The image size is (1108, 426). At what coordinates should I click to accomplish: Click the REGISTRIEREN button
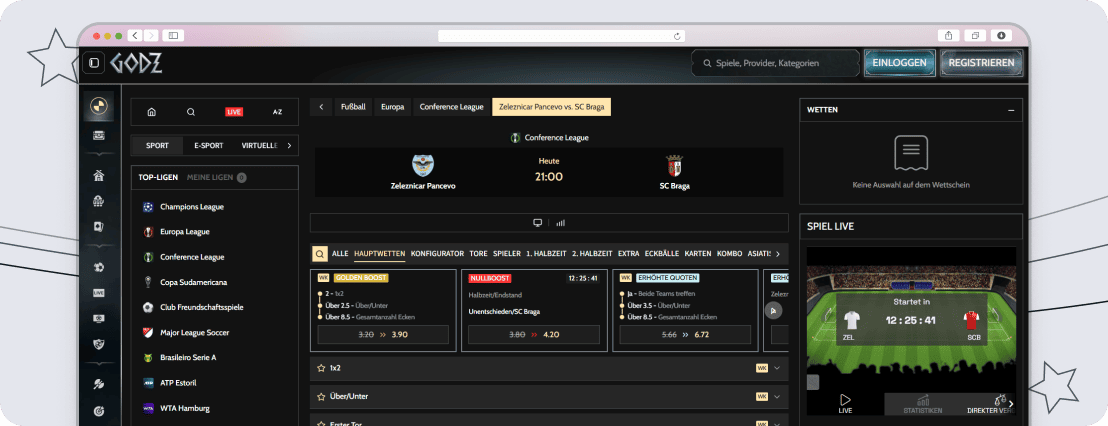[x=982, y=63]
